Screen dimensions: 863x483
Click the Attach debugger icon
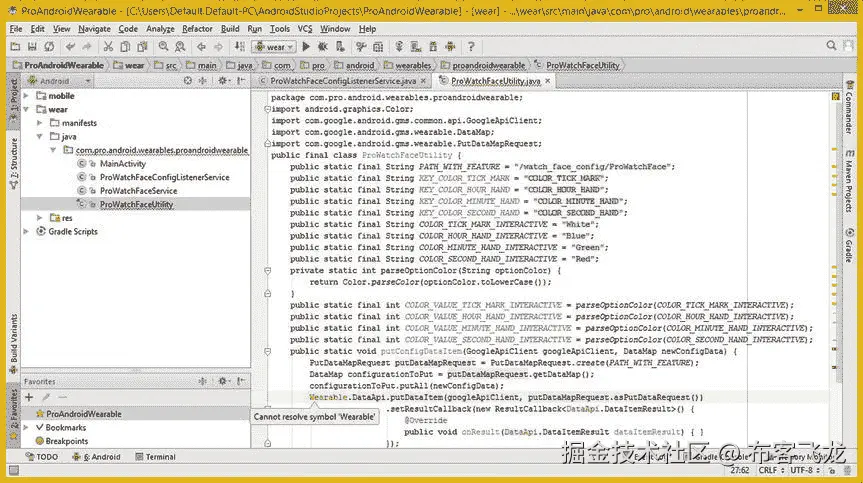(x=340, y=47)
